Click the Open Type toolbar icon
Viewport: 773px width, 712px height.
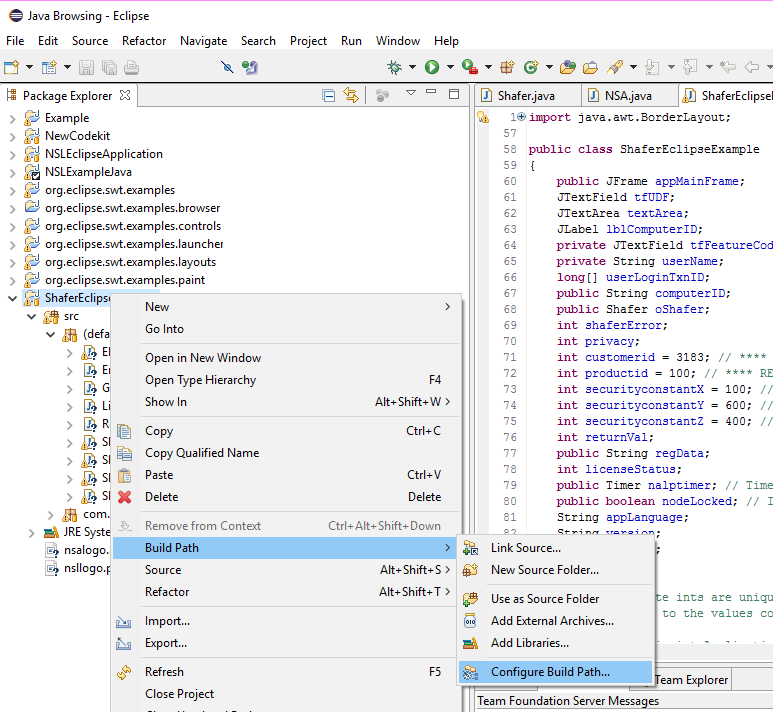pyautogui.click(x=568, y=67)
